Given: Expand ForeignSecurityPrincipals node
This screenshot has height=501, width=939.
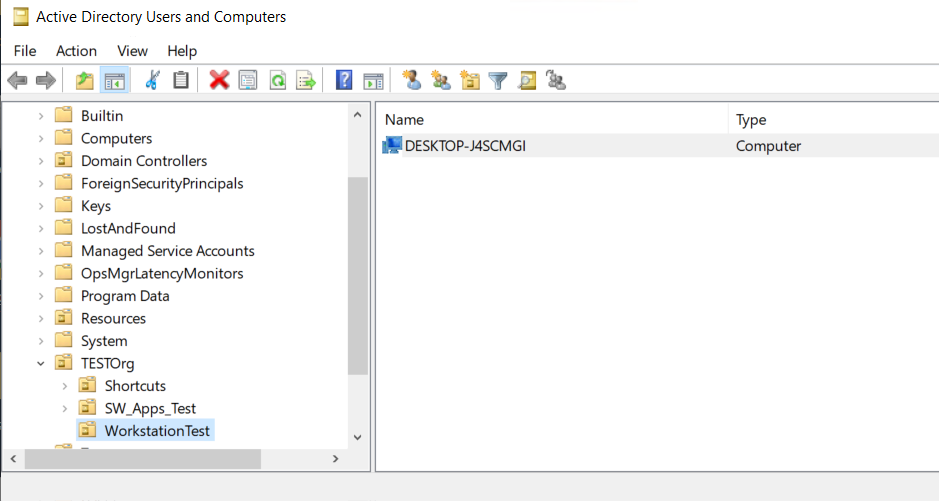Looking at the screenshot, I should pyautogui.click(x=41, y=184).
